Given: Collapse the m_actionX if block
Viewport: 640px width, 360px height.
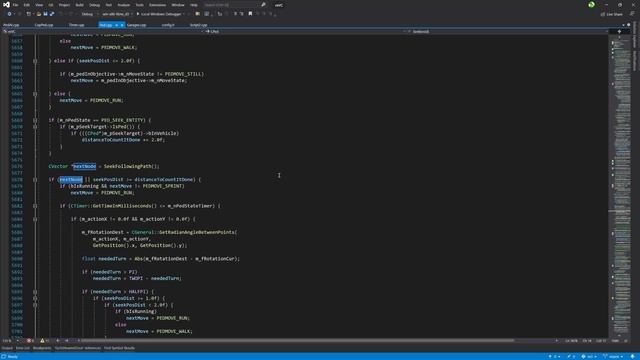Looking at the screenshot, I should [35, 219].
